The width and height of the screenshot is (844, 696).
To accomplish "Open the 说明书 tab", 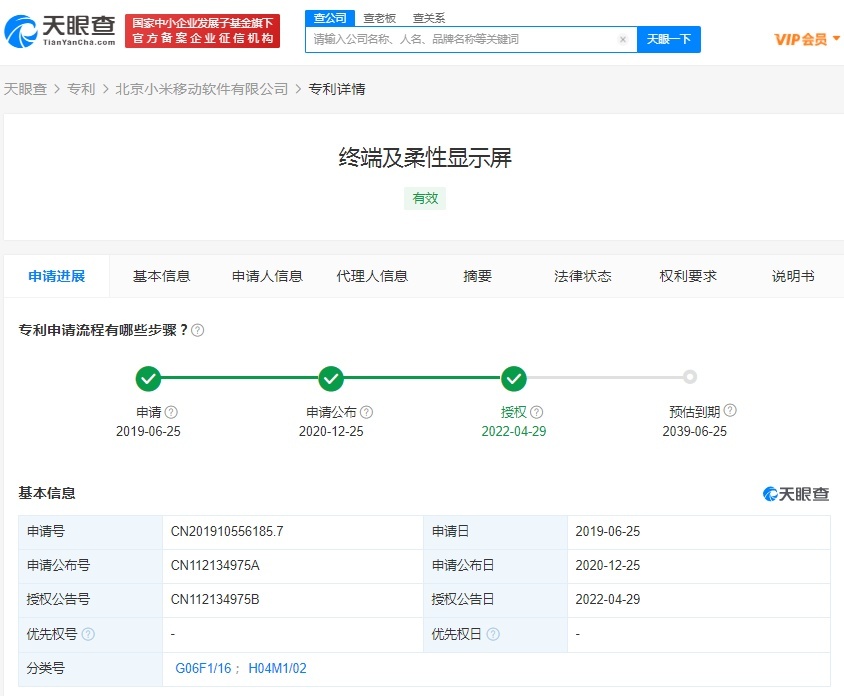I will point(793,276).
